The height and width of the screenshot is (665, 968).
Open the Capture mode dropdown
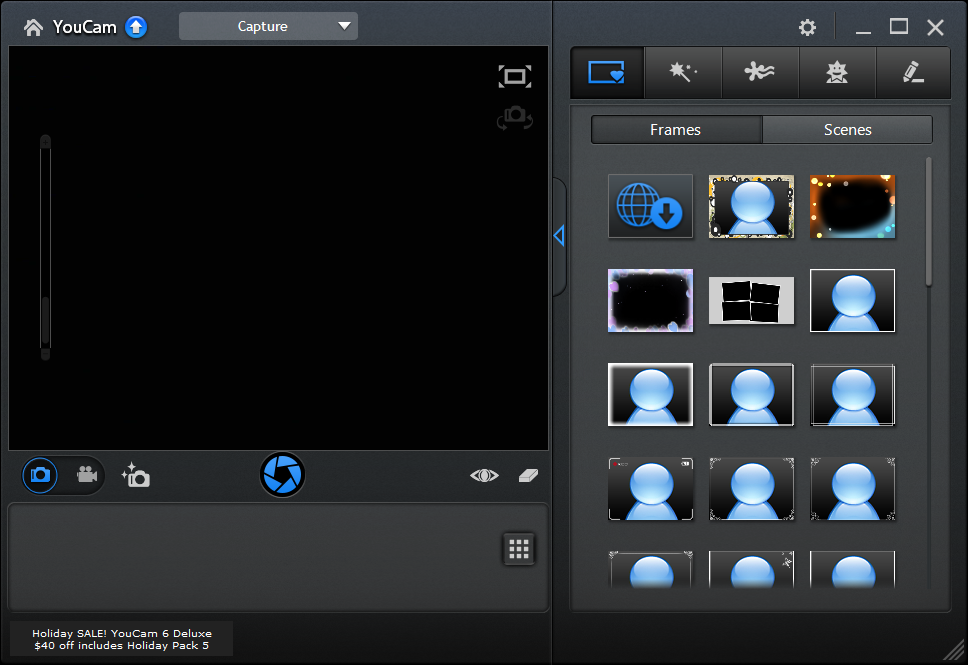tap(268, 26)
